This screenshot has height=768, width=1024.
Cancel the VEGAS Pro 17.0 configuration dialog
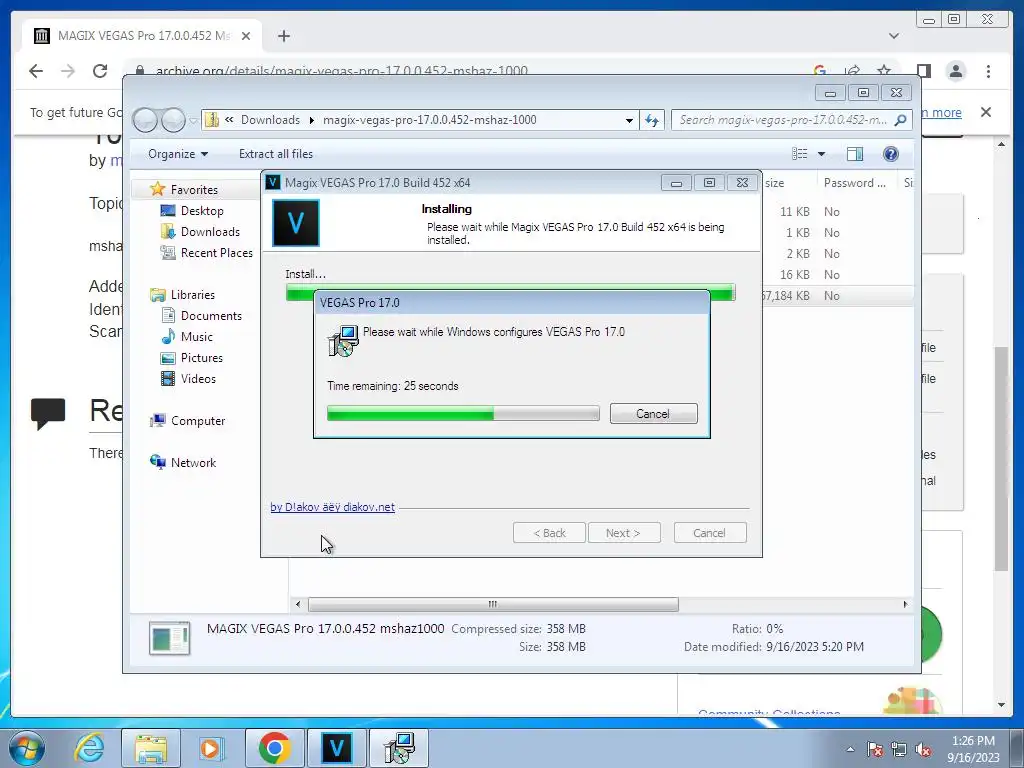pos(653,413)
